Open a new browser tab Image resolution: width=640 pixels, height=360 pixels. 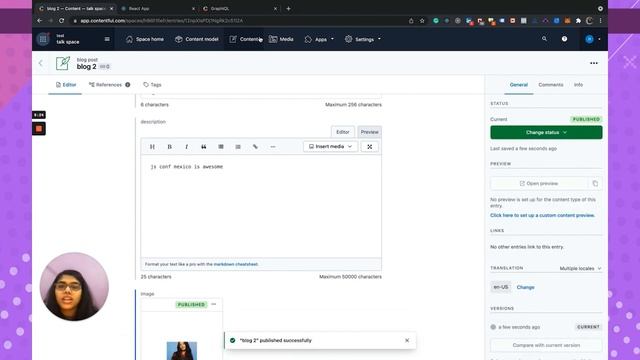pyautogui.click(x=288, y=8)
